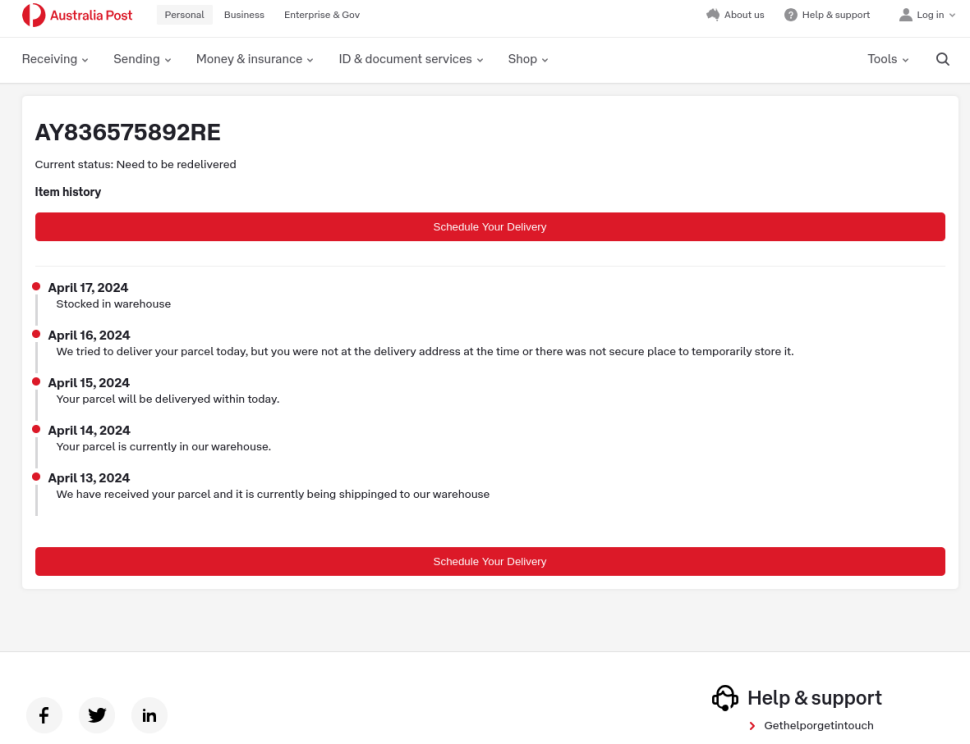
Task: Open search using the magnifying glass icon
Action: 941,59
